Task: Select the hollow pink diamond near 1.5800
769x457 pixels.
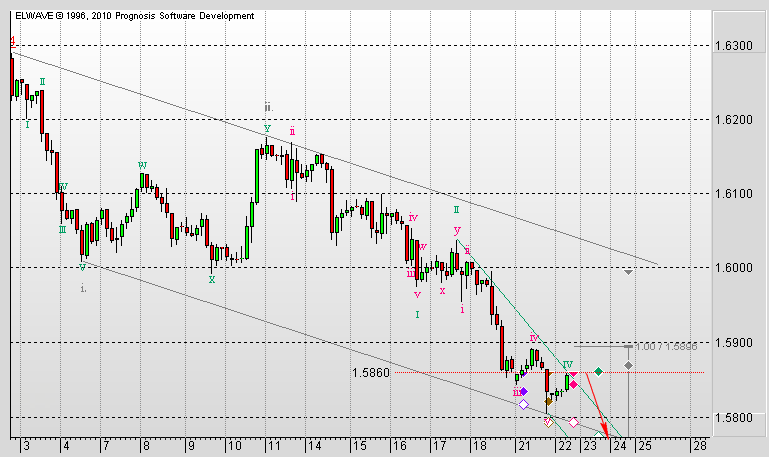Action: pyautogui.click(x=574, y=422)
